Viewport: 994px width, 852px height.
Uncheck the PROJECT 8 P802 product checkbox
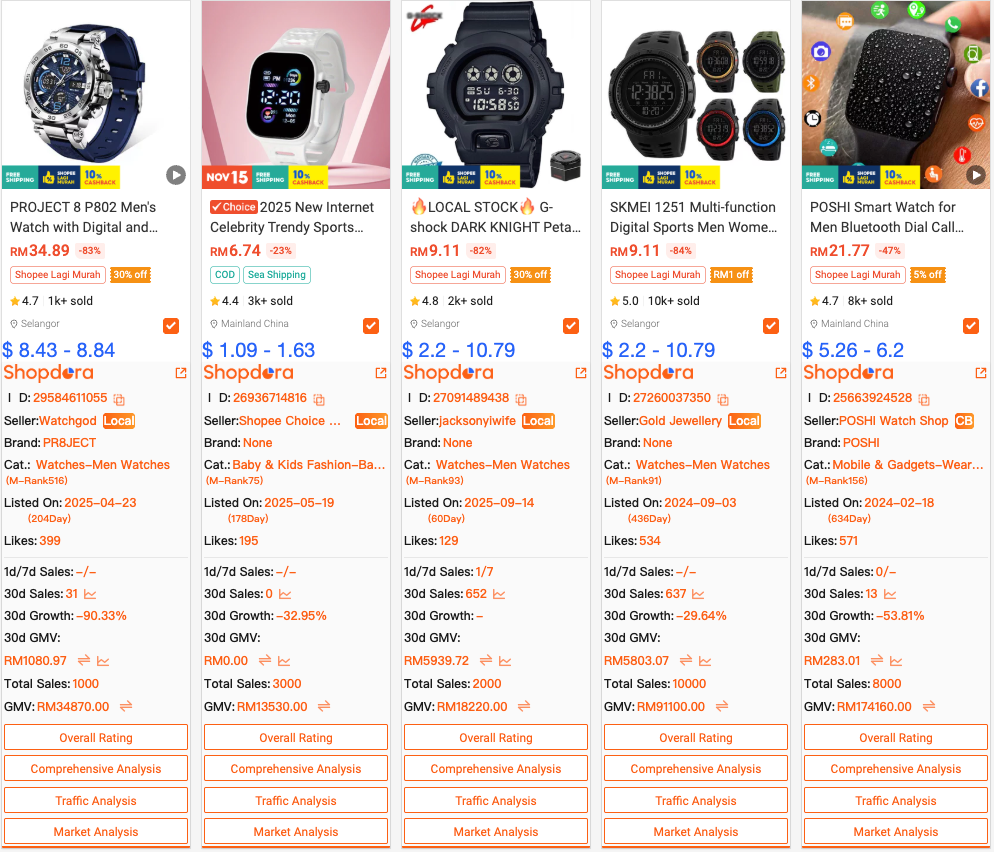click(171, 326)
